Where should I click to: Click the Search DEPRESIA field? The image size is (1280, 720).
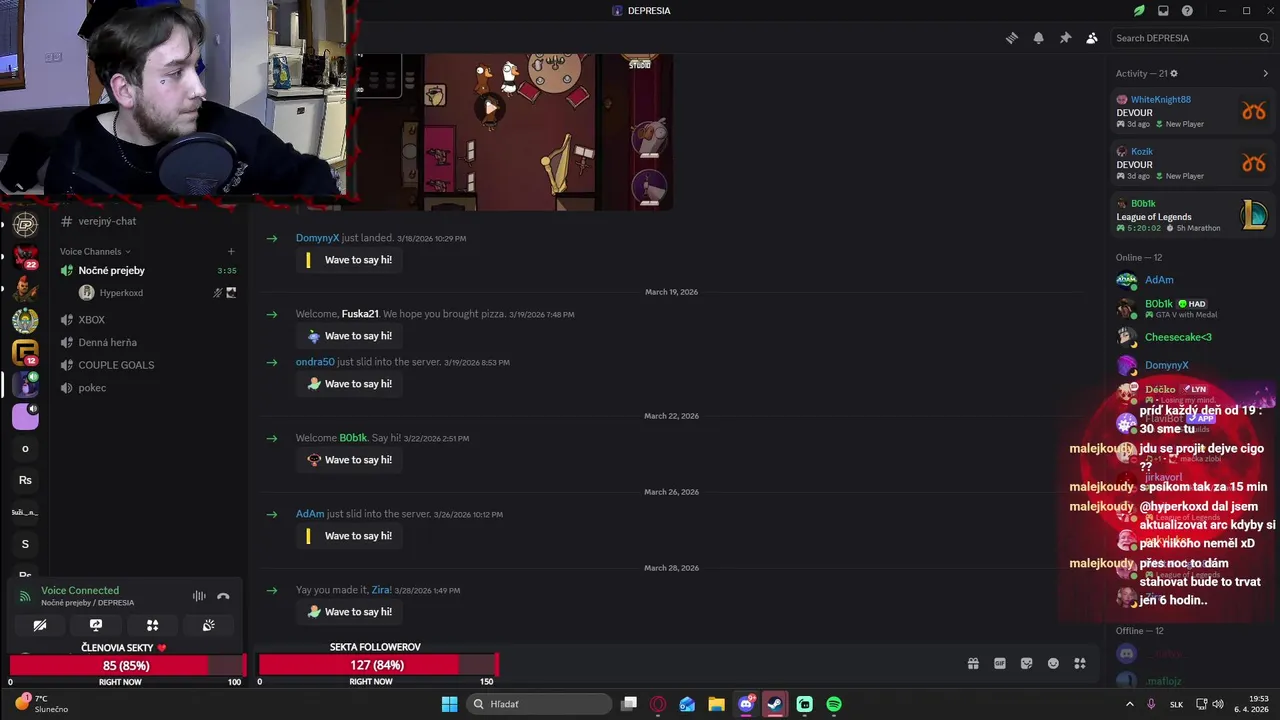(1191, 38)
